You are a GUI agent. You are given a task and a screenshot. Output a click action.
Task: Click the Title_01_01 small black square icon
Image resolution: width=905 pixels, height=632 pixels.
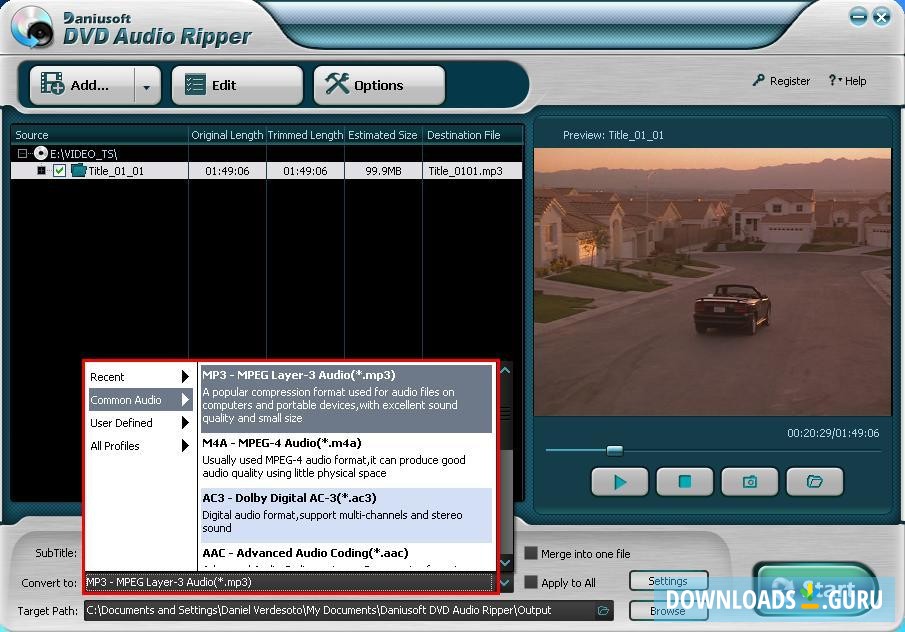coord(42,171)
